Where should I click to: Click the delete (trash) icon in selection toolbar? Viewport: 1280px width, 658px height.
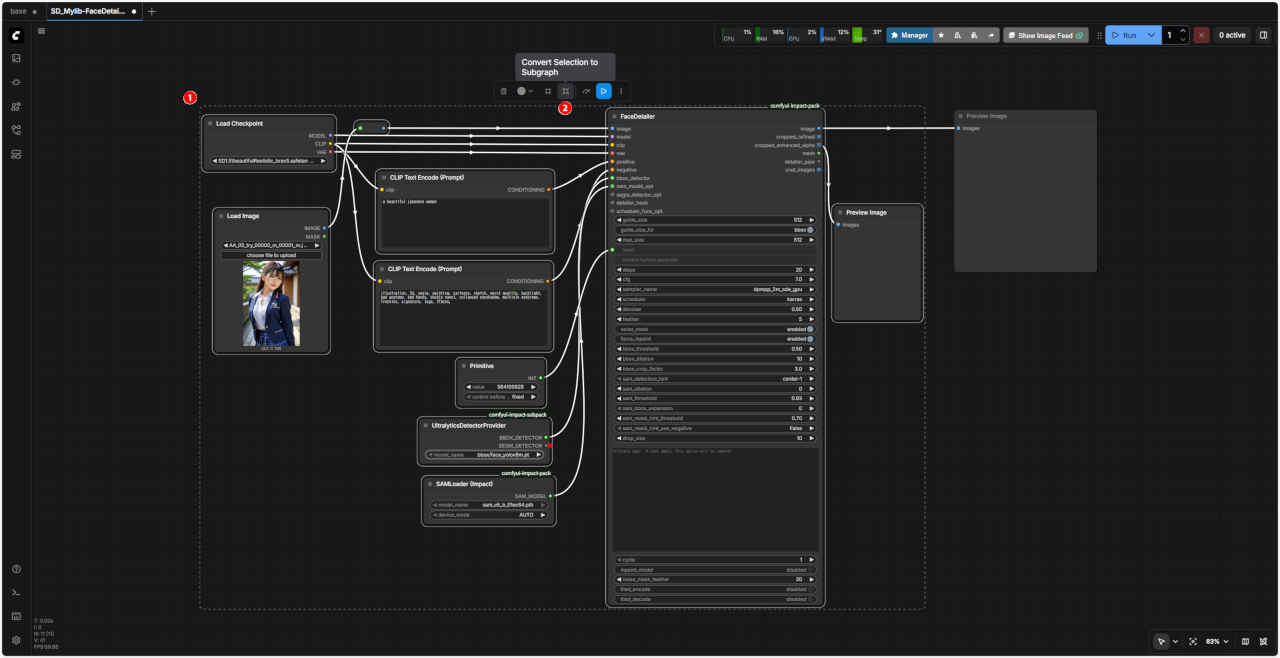pos(504,91)
